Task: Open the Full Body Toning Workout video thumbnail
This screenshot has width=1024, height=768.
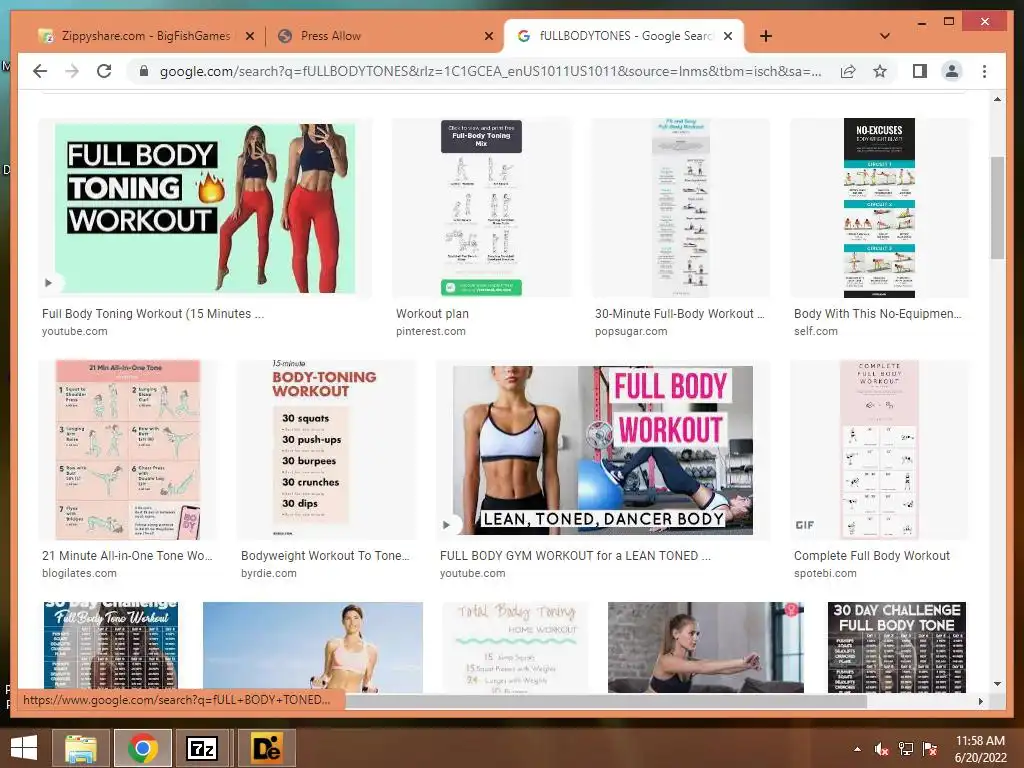Action: (205, 208)
